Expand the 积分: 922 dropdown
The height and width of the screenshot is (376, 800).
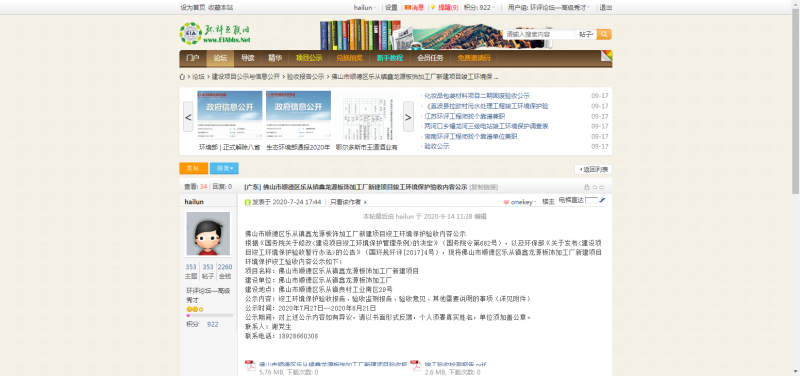click(480, 8)
